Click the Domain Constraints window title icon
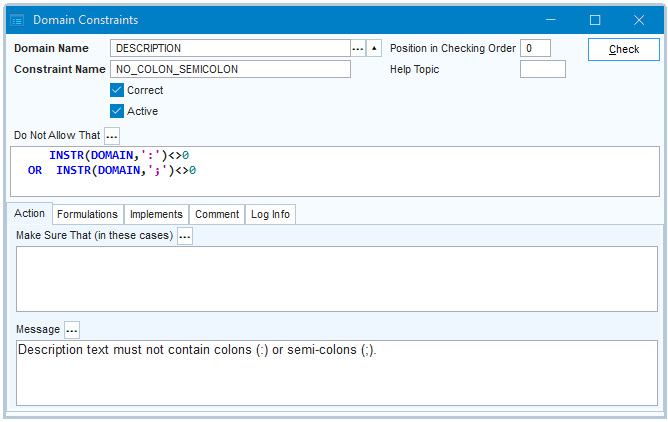The image size is (668, 422). coord(17,20)
